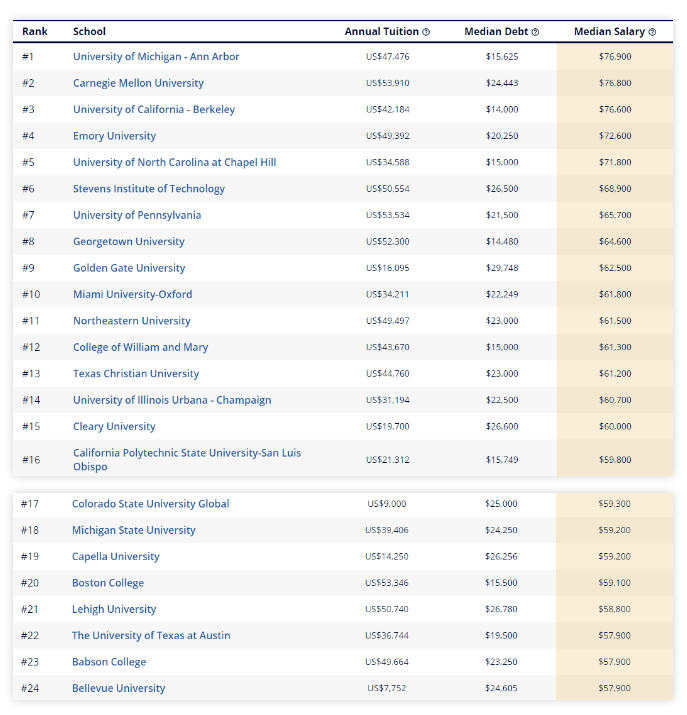Open Colorado State University Global link
The width and height of the screenshot is (687, 715).
(x=150, y=504)
